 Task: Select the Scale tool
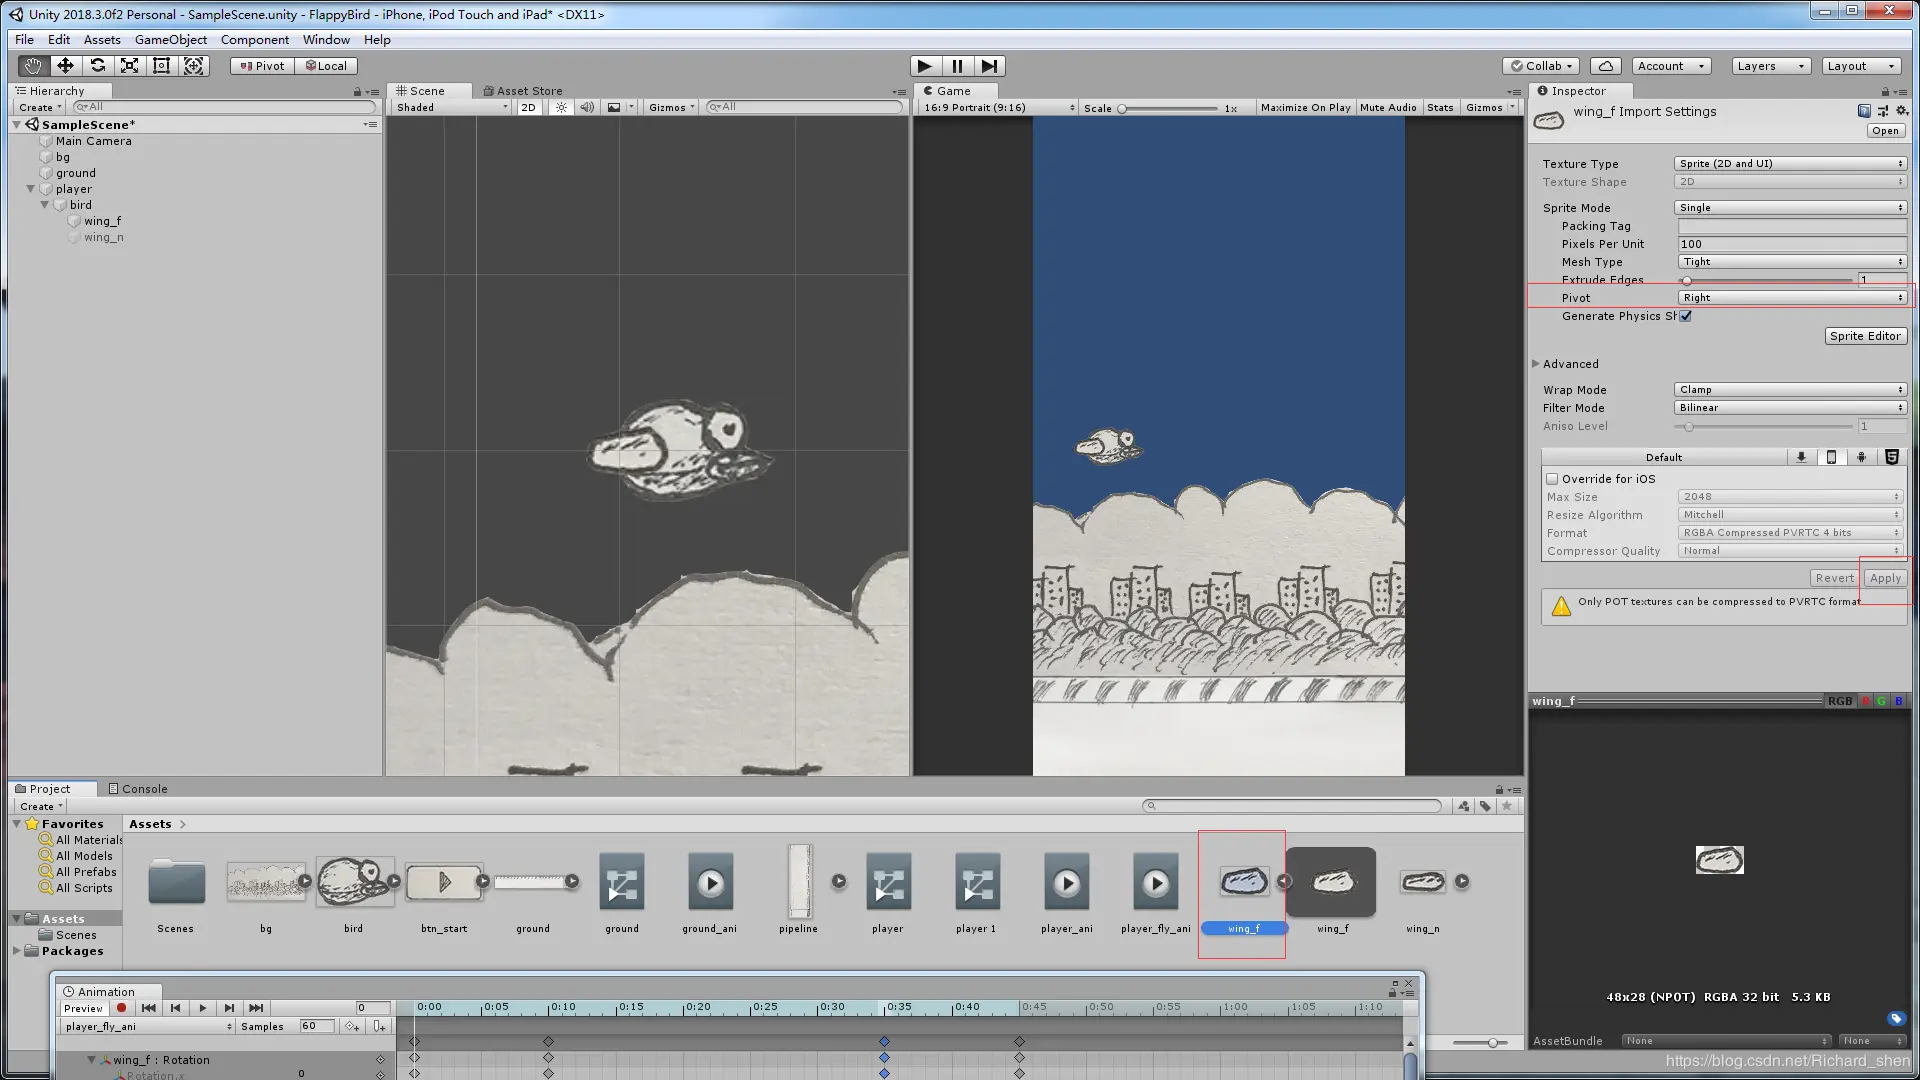point(129,66)
